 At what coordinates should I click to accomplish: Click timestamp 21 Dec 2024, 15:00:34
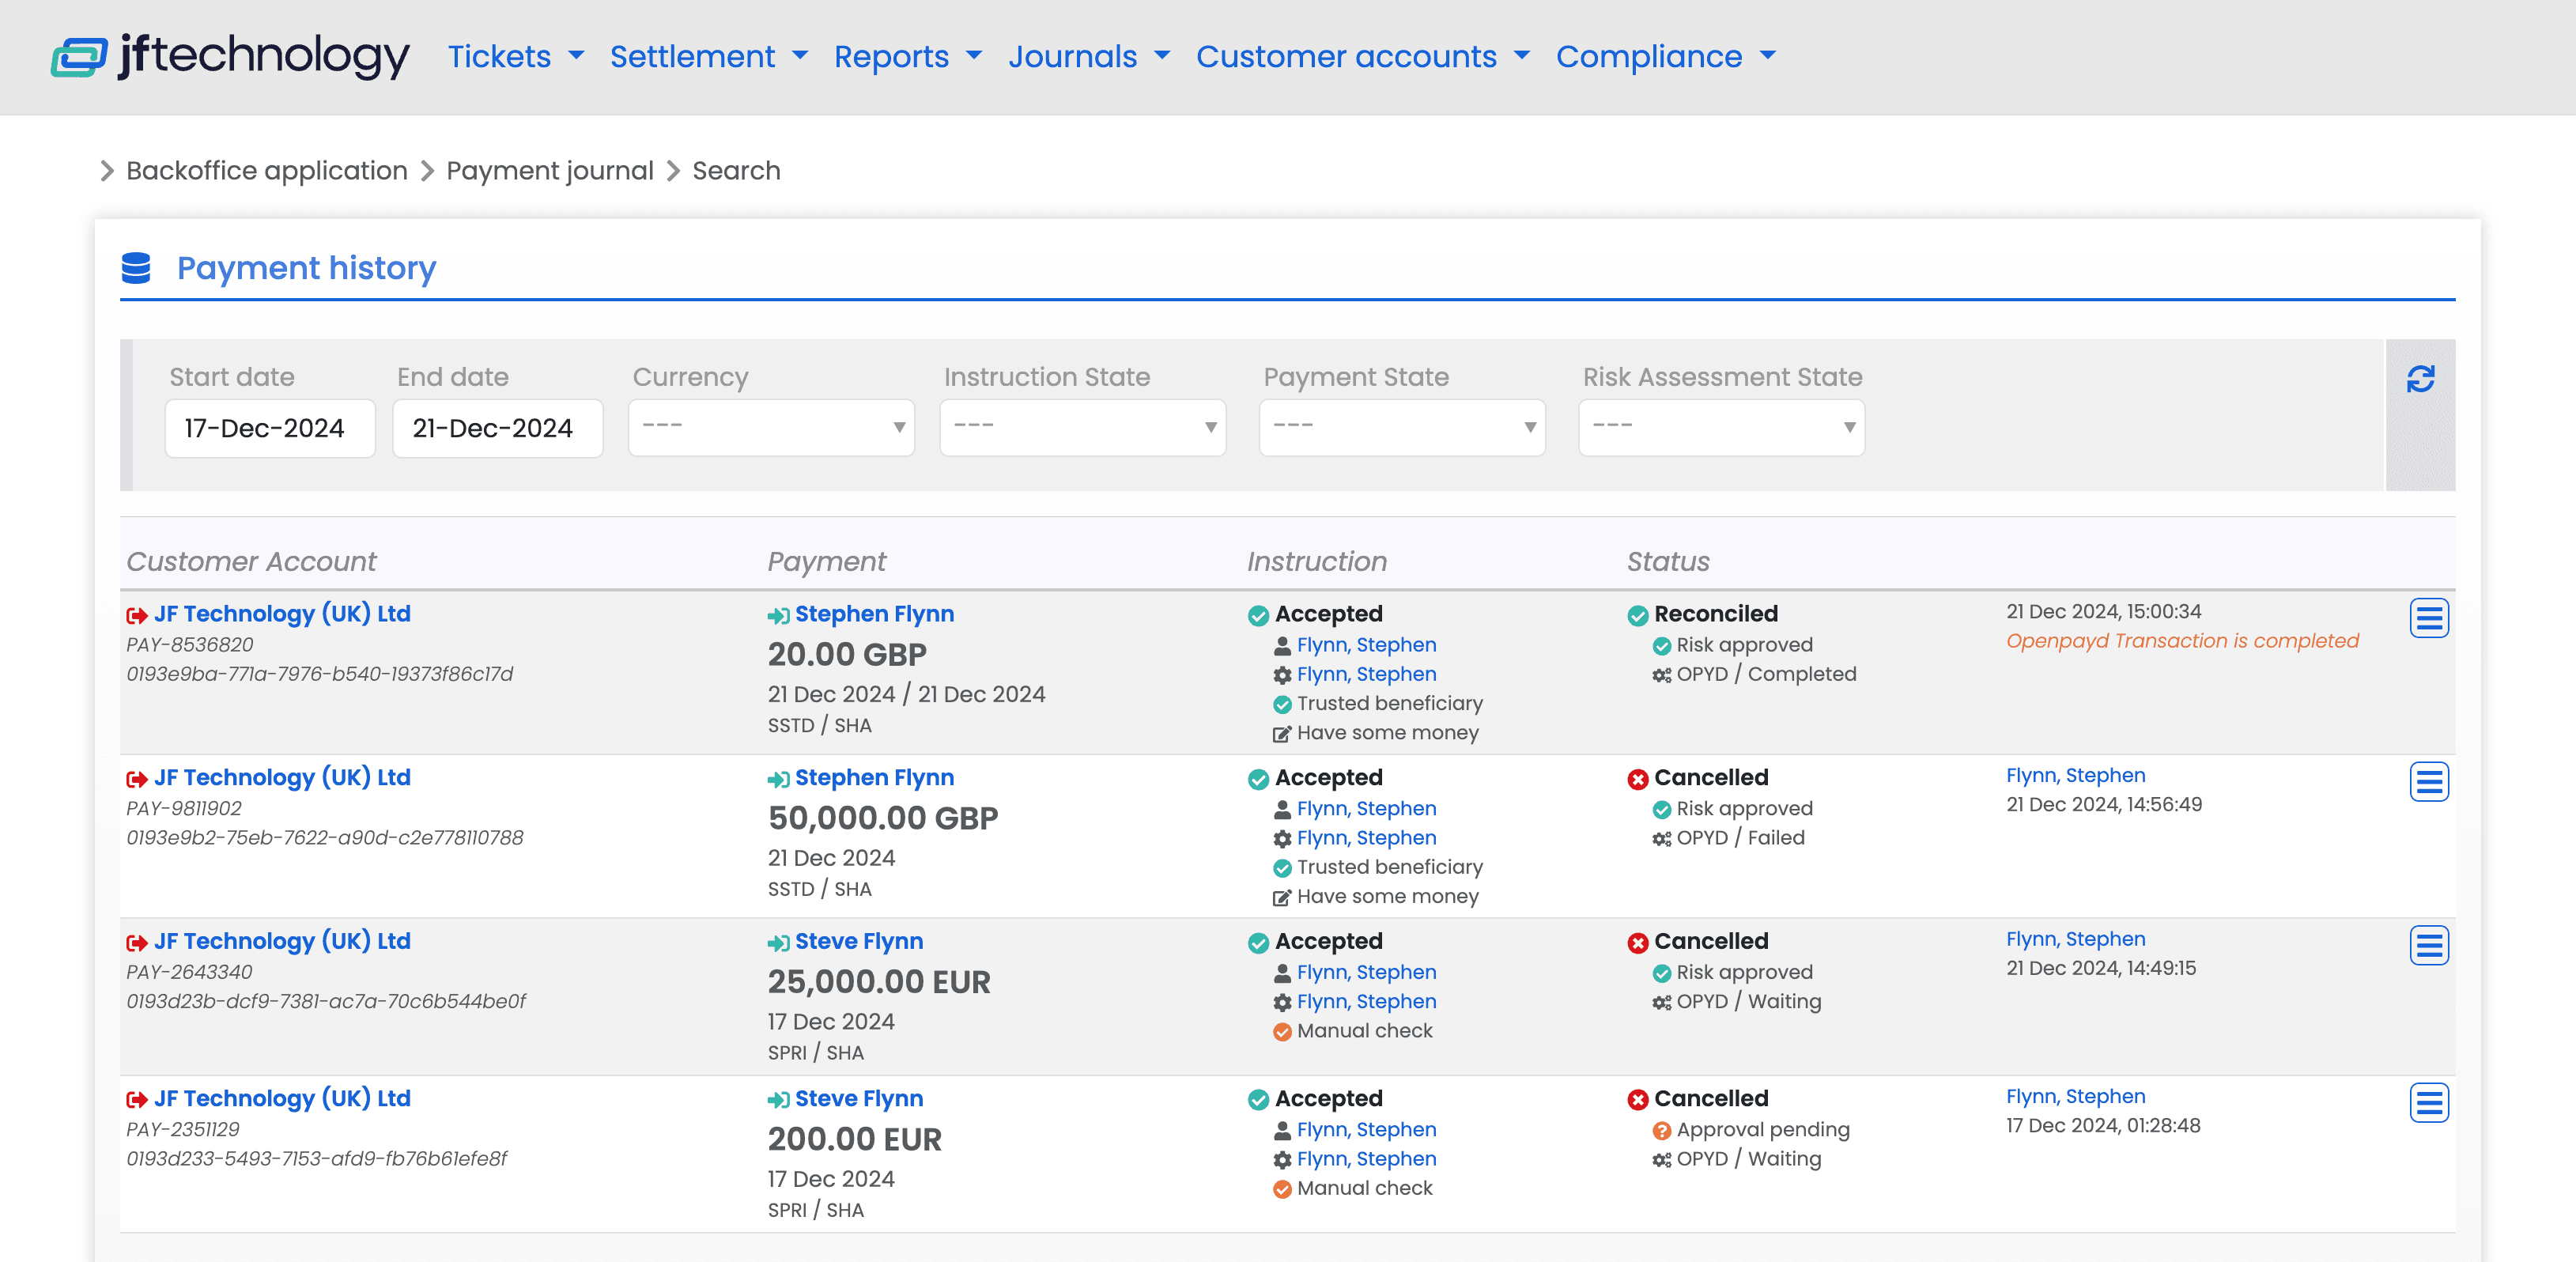tap(2103, 612)
